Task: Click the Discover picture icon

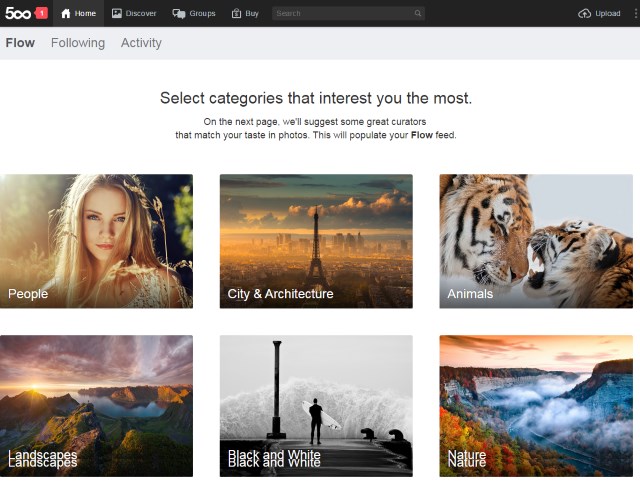Action: 117,13
